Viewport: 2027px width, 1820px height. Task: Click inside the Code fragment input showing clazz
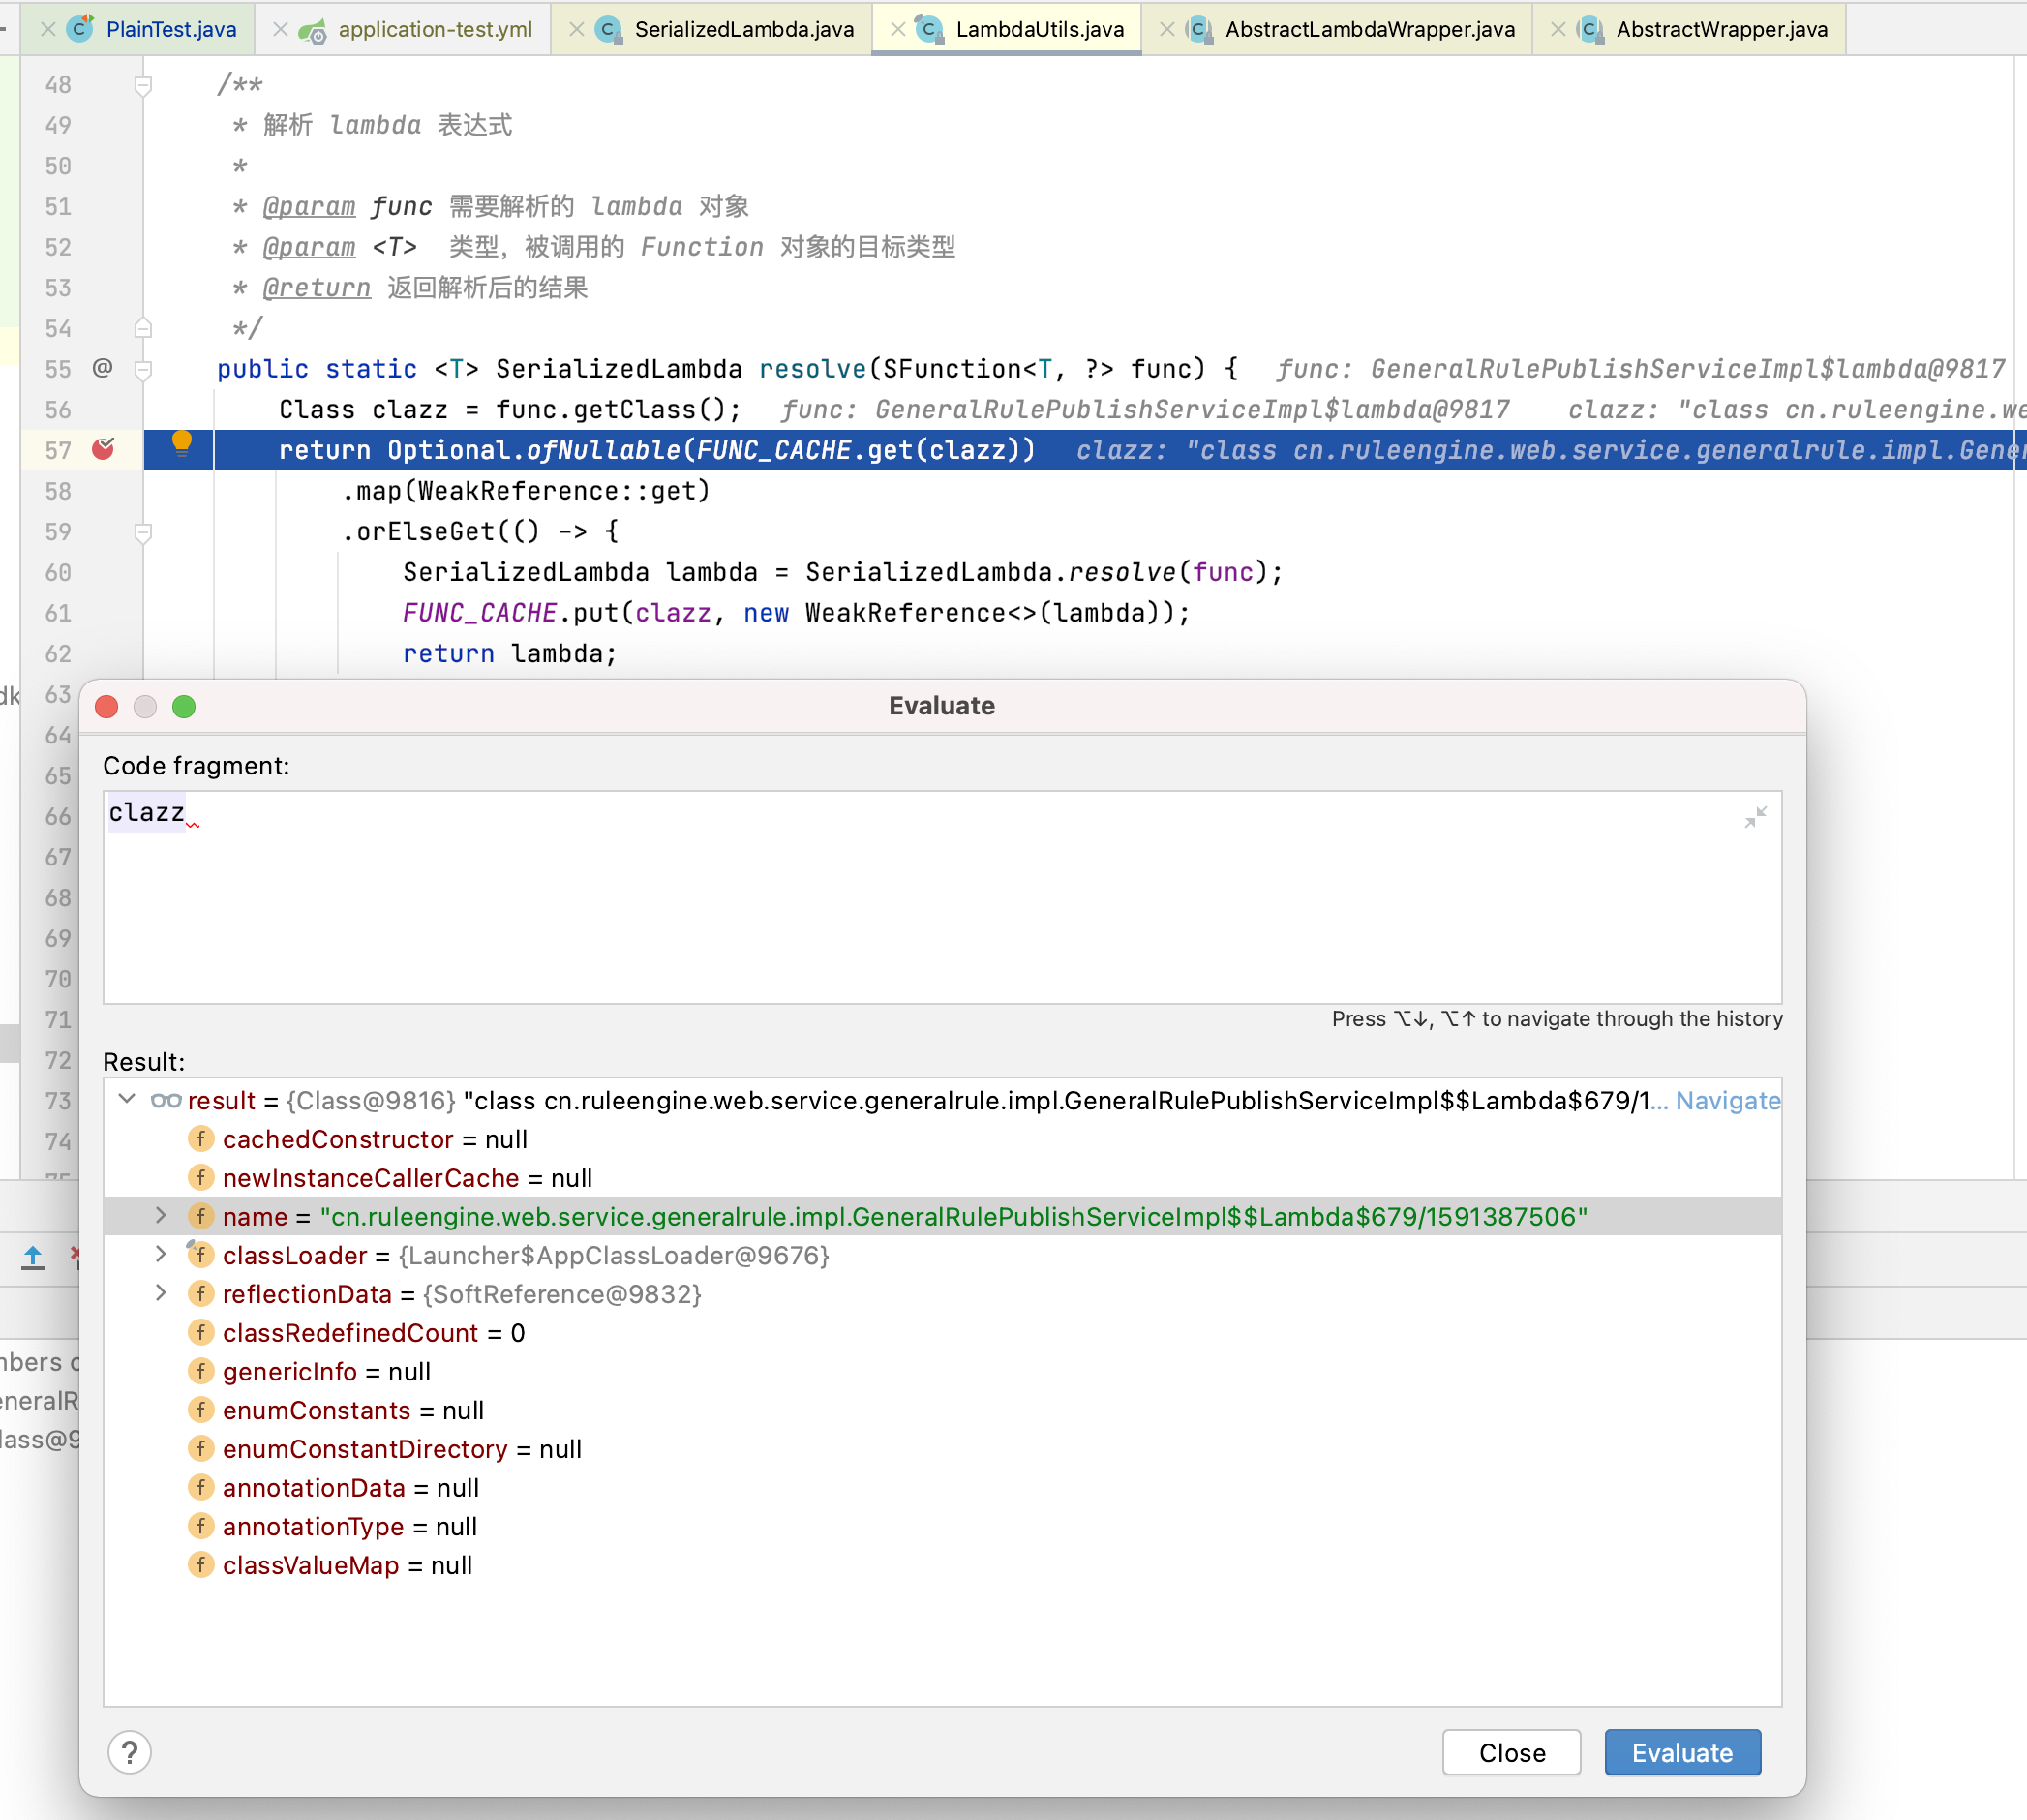pos(148,812)
